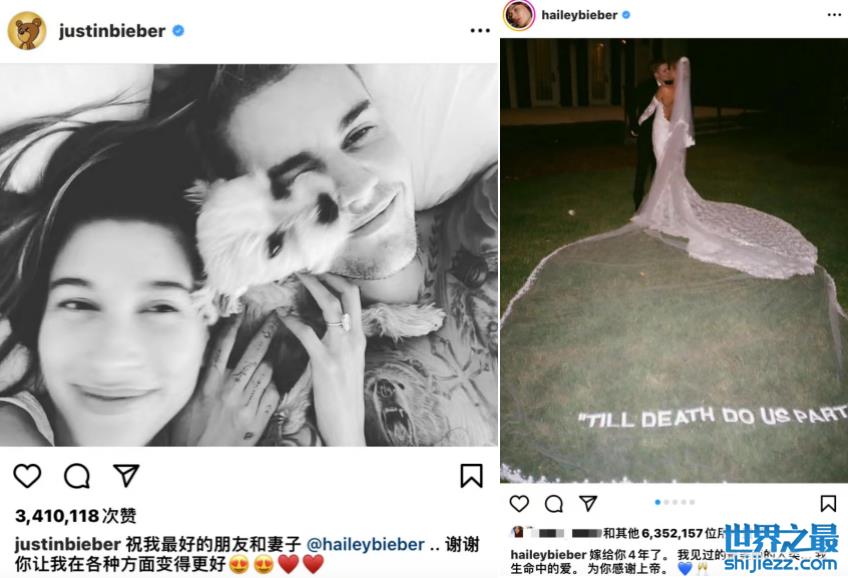Open justinbieber bear profile picture

tap(26, 31)
